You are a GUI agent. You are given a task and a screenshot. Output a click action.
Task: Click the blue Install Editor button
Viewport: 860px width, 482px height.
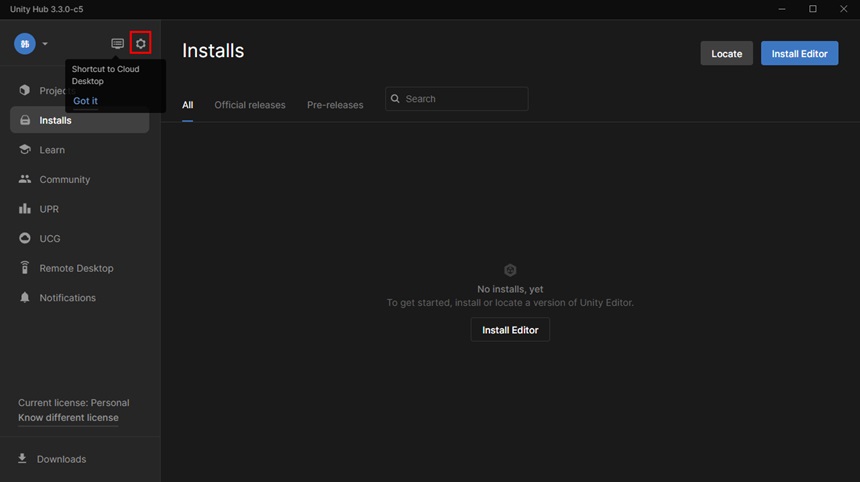(799, 53)
